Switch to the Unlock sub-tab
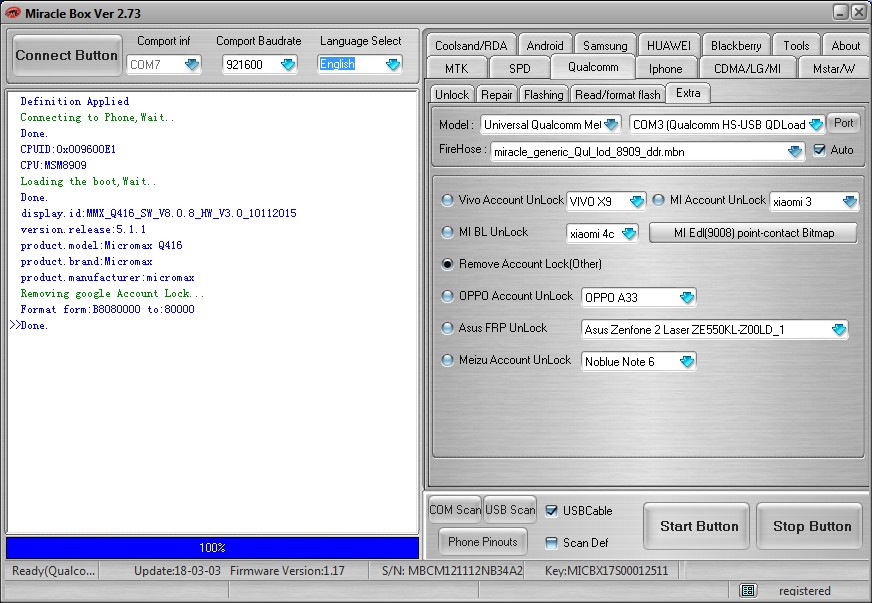The width and height of the screenshot is (872, 603). click(x=452, y=95)
